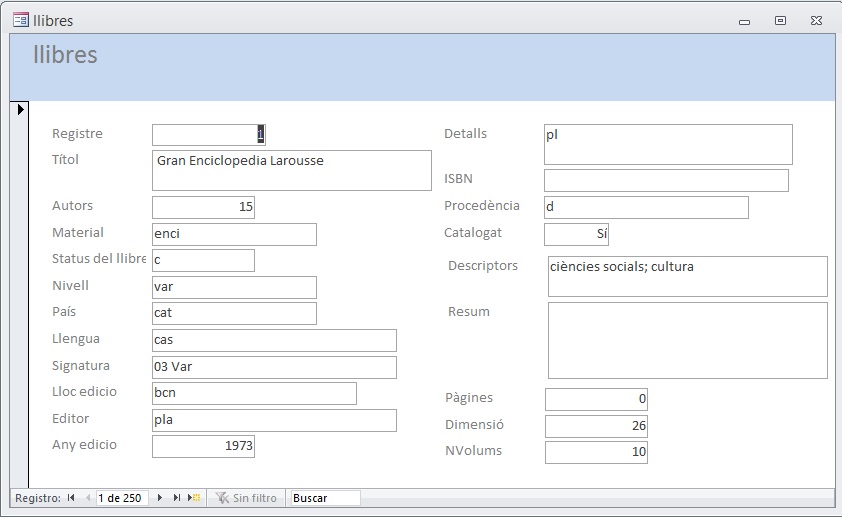Viewport: 842px width, 517px height.
Task: Go to the previous record
Action: (88, 498)
